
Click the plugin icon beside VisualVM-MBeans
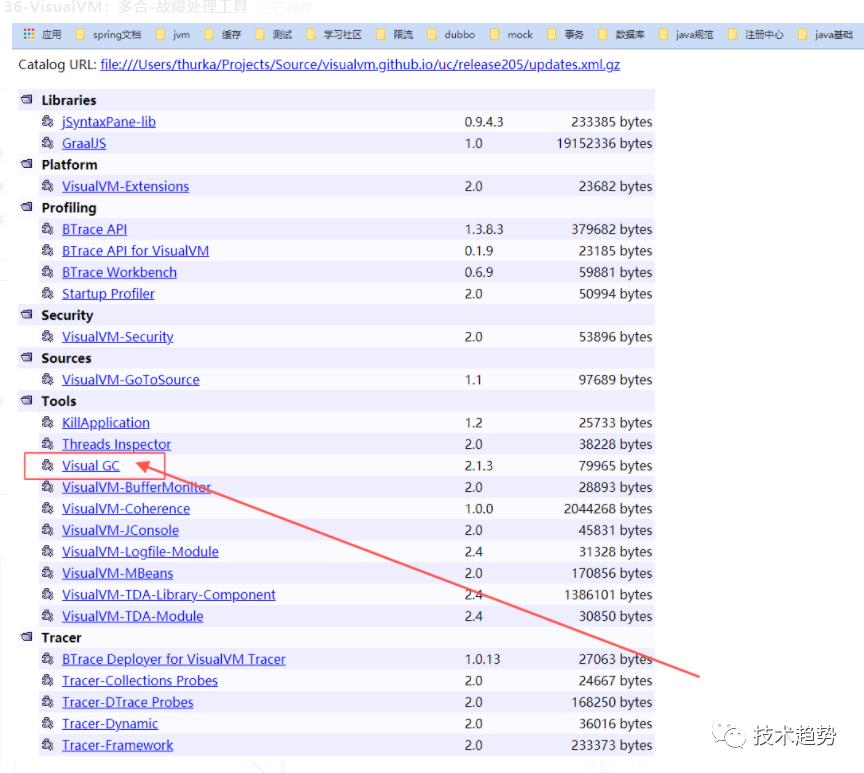47,573
